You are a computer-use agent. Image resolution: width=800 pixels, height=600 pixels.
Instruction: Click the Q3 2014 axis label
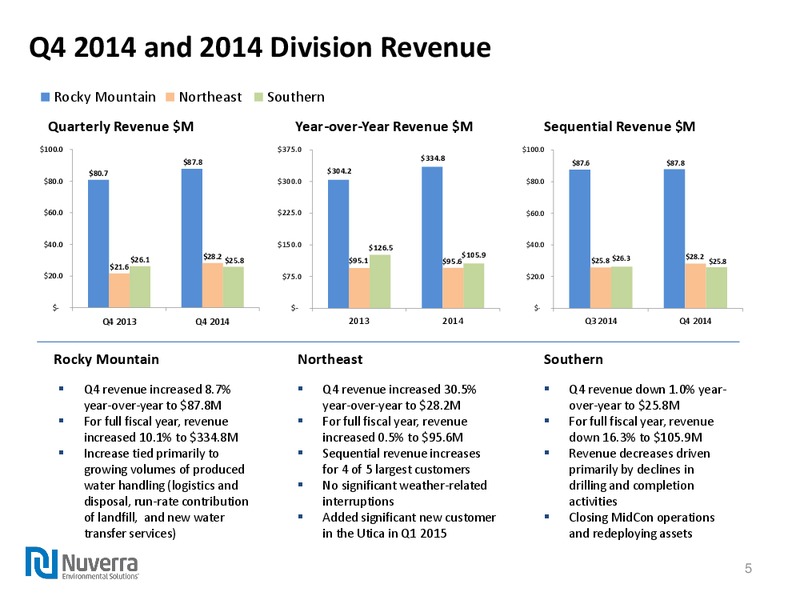(601, 321)
